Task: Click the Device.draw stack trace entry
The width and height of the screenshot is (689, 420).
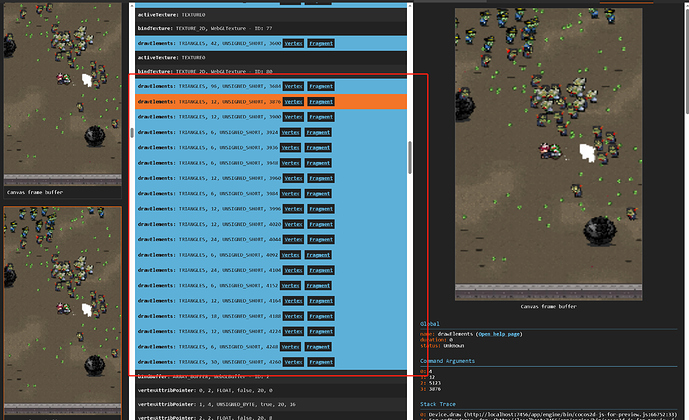Action: pyautogui.click(x=548, y=415)
